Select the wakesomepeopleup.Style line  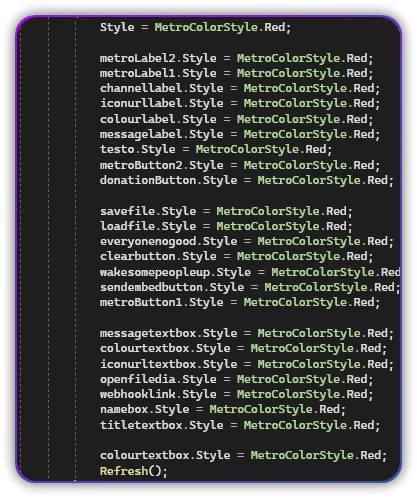[x=250, y=272]
